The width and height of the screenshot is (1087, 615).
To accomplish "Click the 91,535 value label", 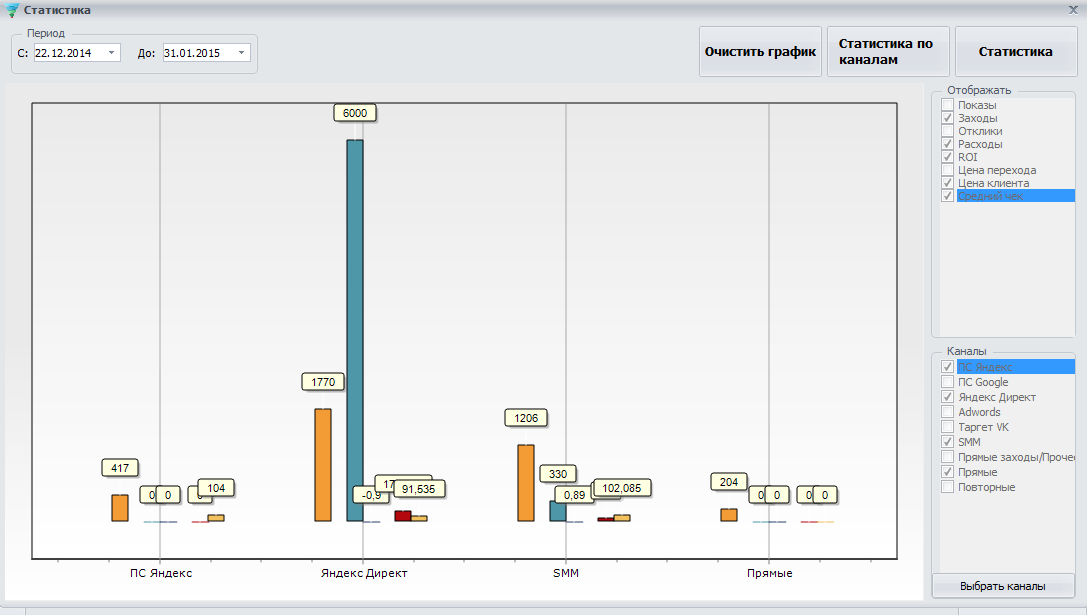I will click(x=419, y=489).
